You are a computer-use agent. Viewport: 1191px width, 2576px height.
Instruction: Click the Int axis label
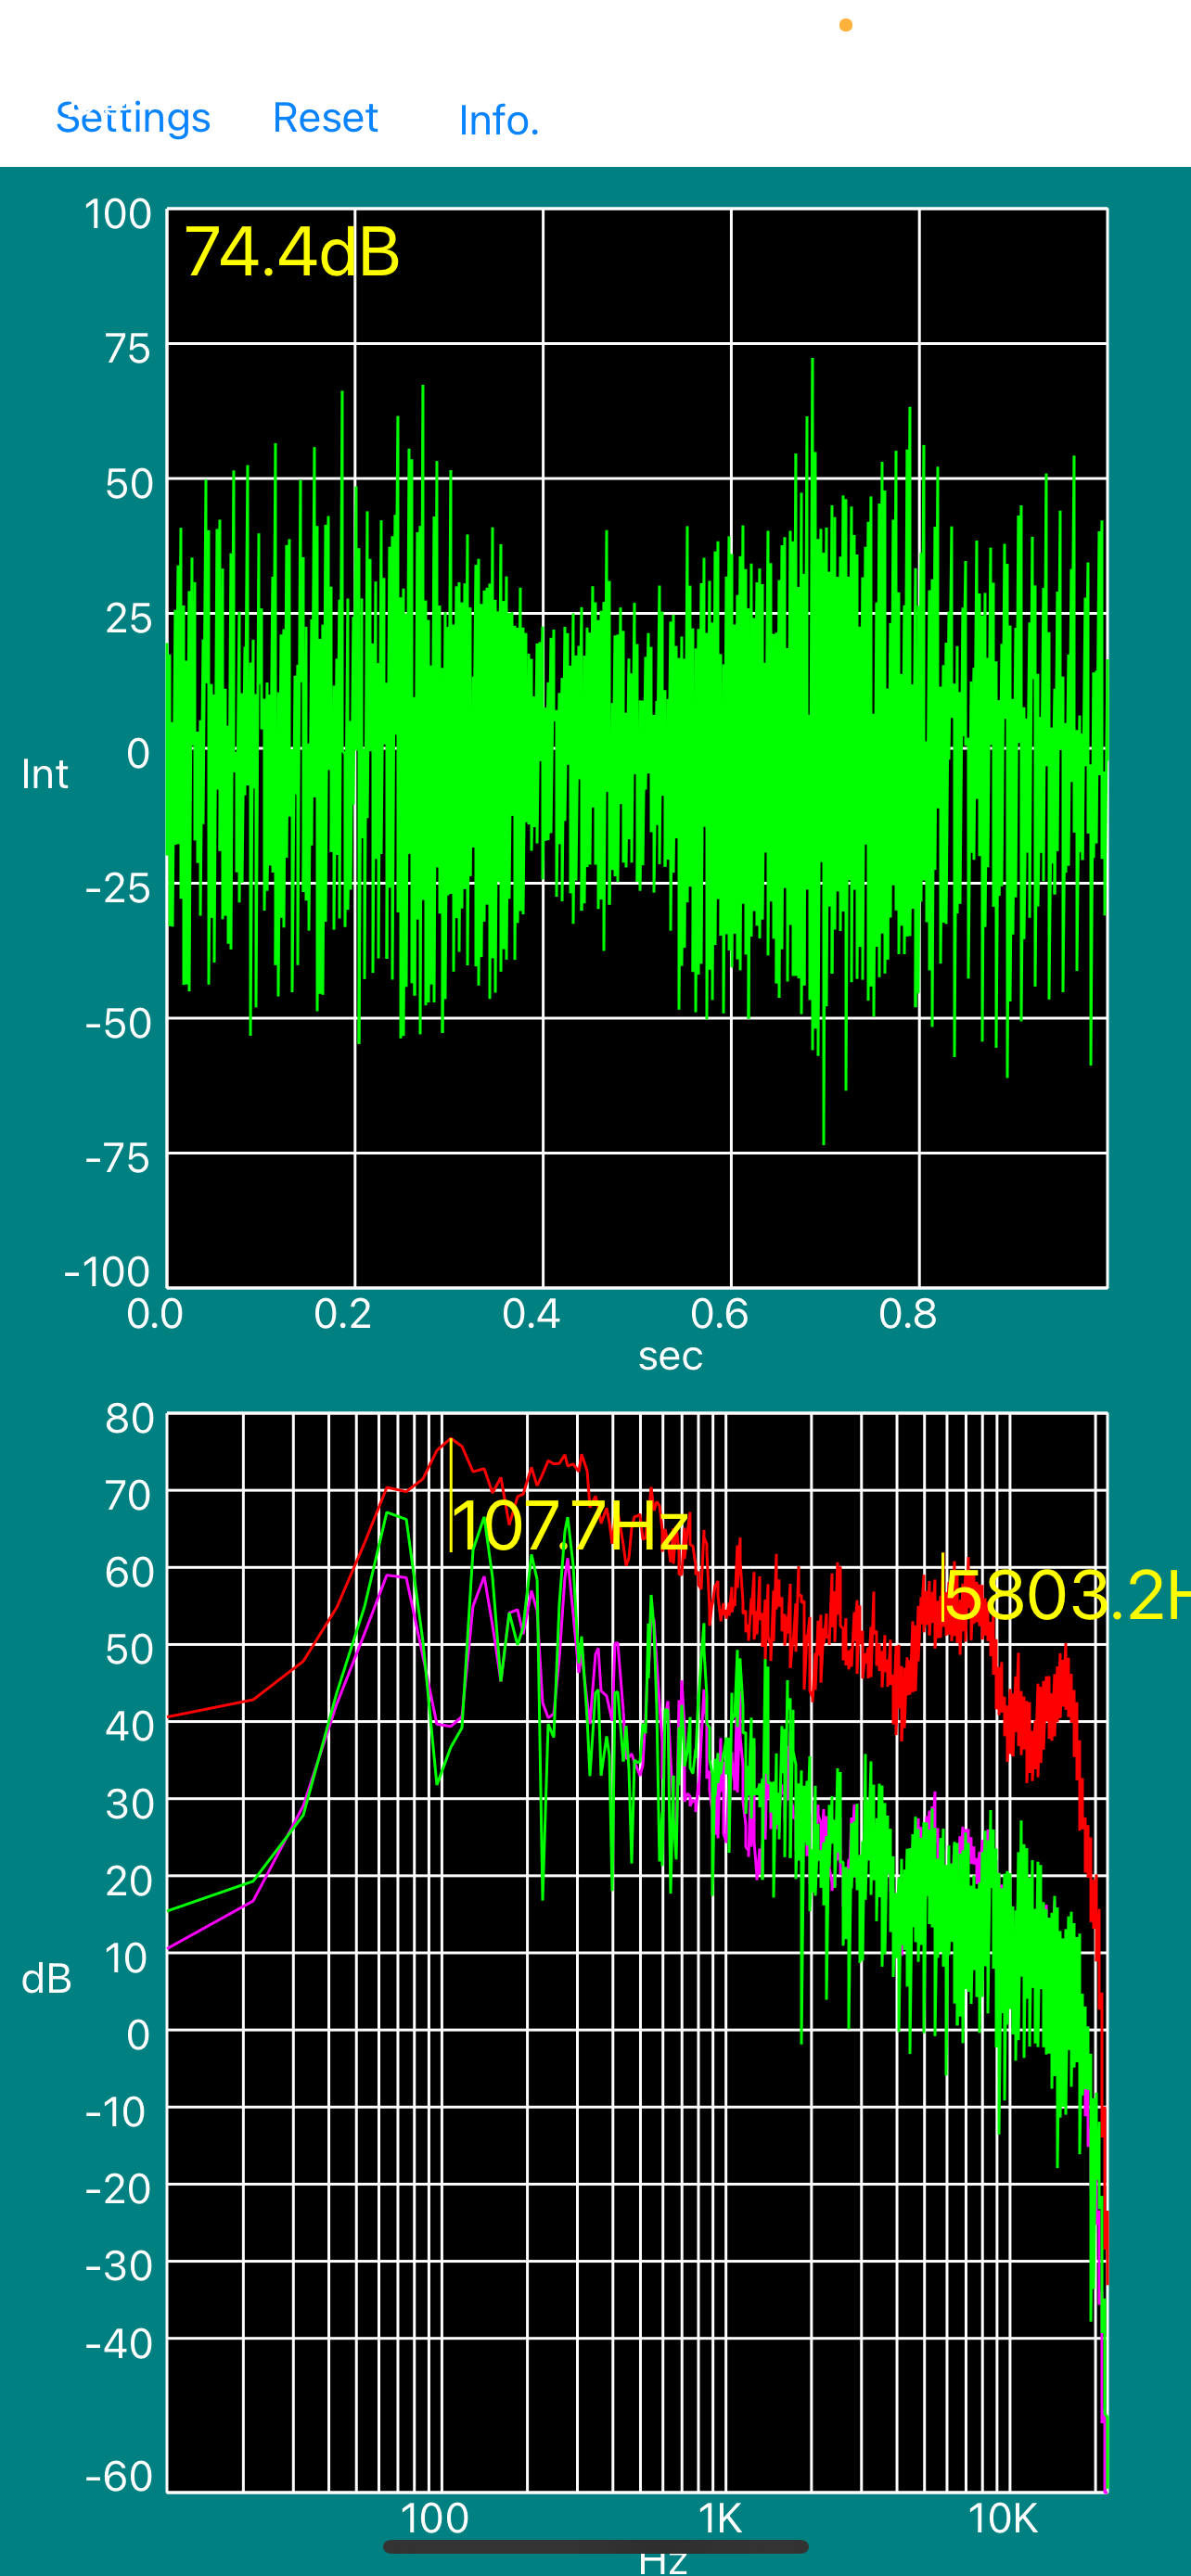(x=45, y=774)
